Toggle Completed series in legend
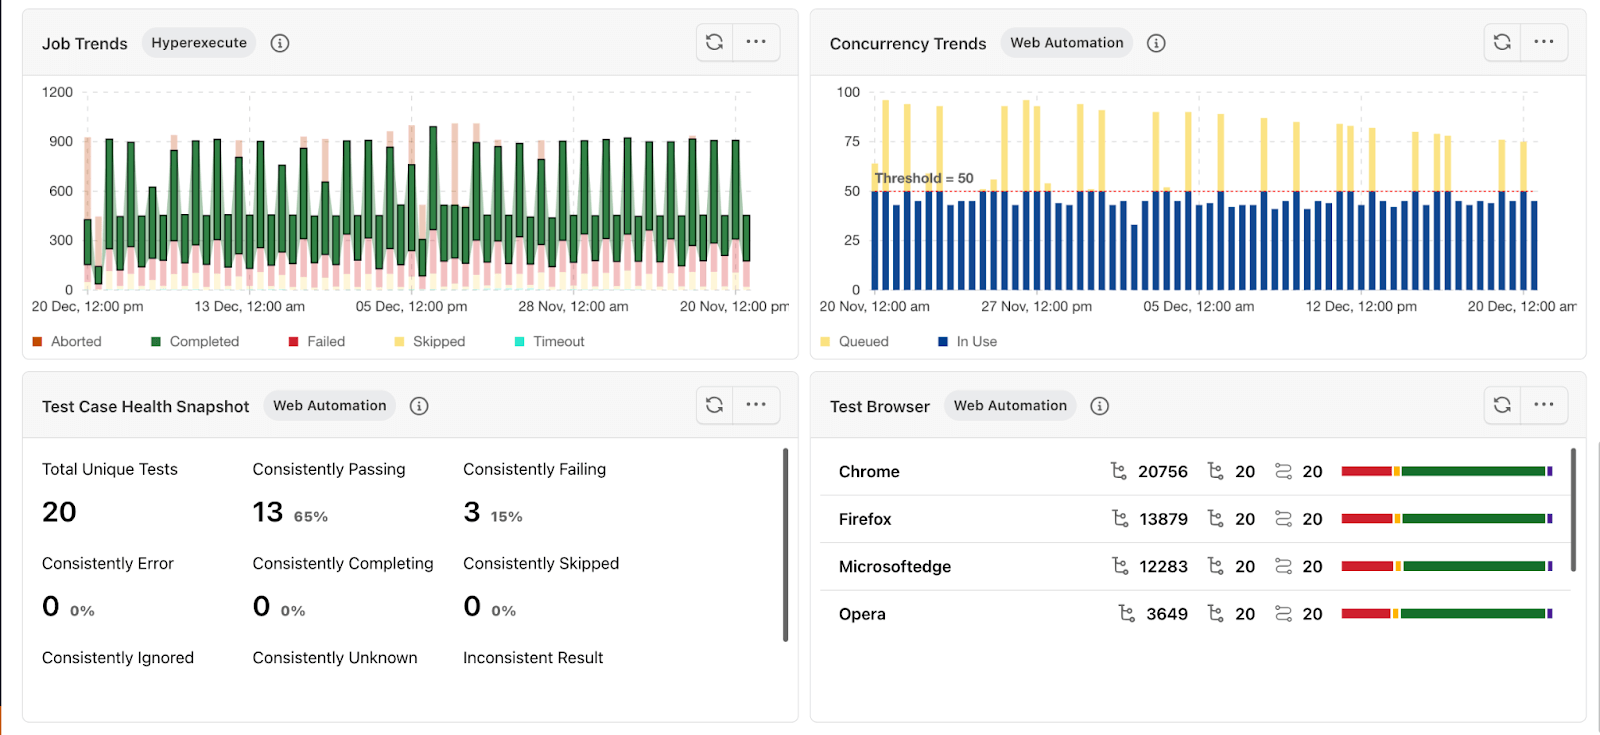This screenshot has width=1600, height=735. (x=195, y=342)
